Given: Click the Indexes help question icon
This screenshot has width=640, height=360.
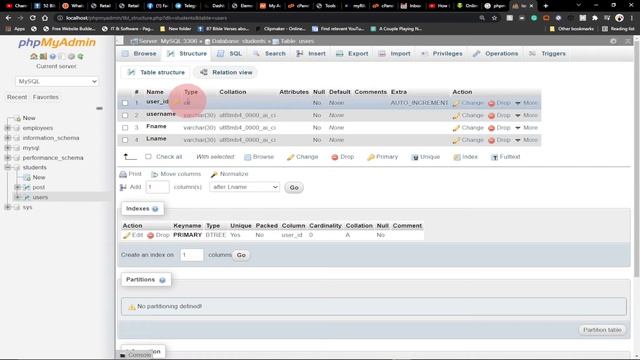Looking at the screenshot, I should pos(155,209).
